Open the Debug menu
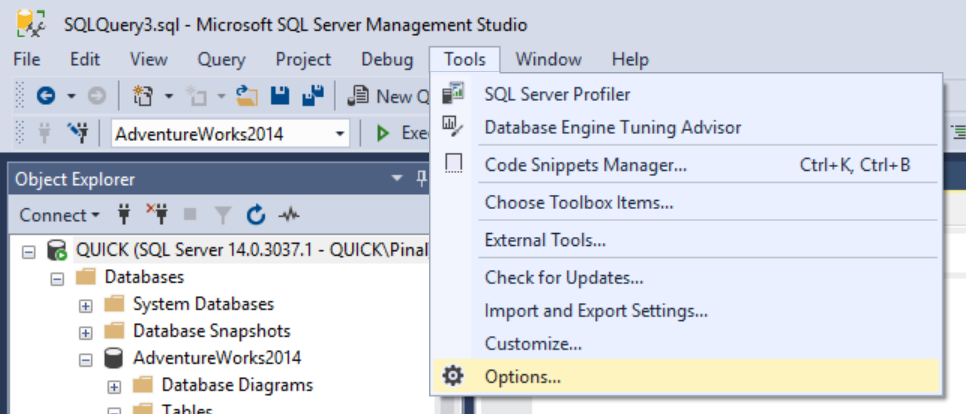The height and width of the screenshot is (414, 966). tap(387, 60)
